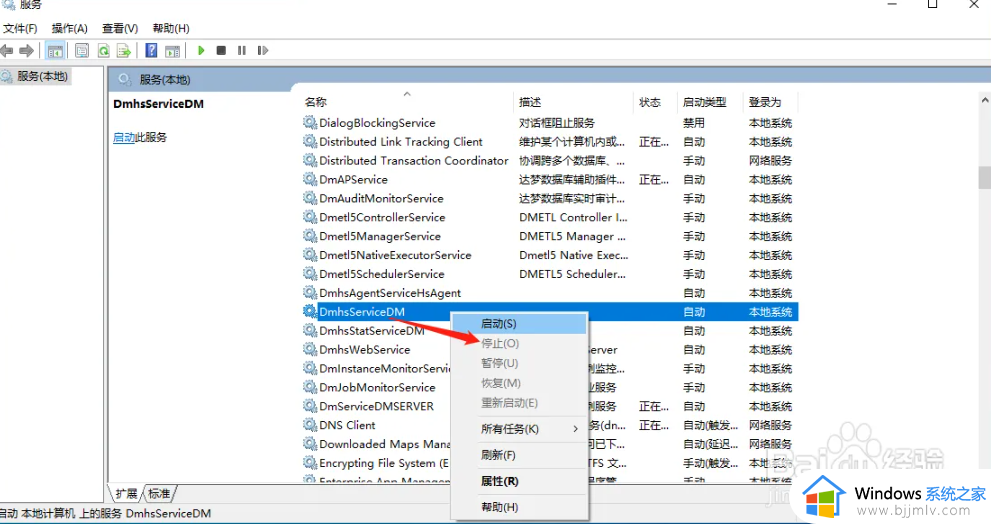
Task: Choose 启动(S) in the context menu
Action: 520,324
